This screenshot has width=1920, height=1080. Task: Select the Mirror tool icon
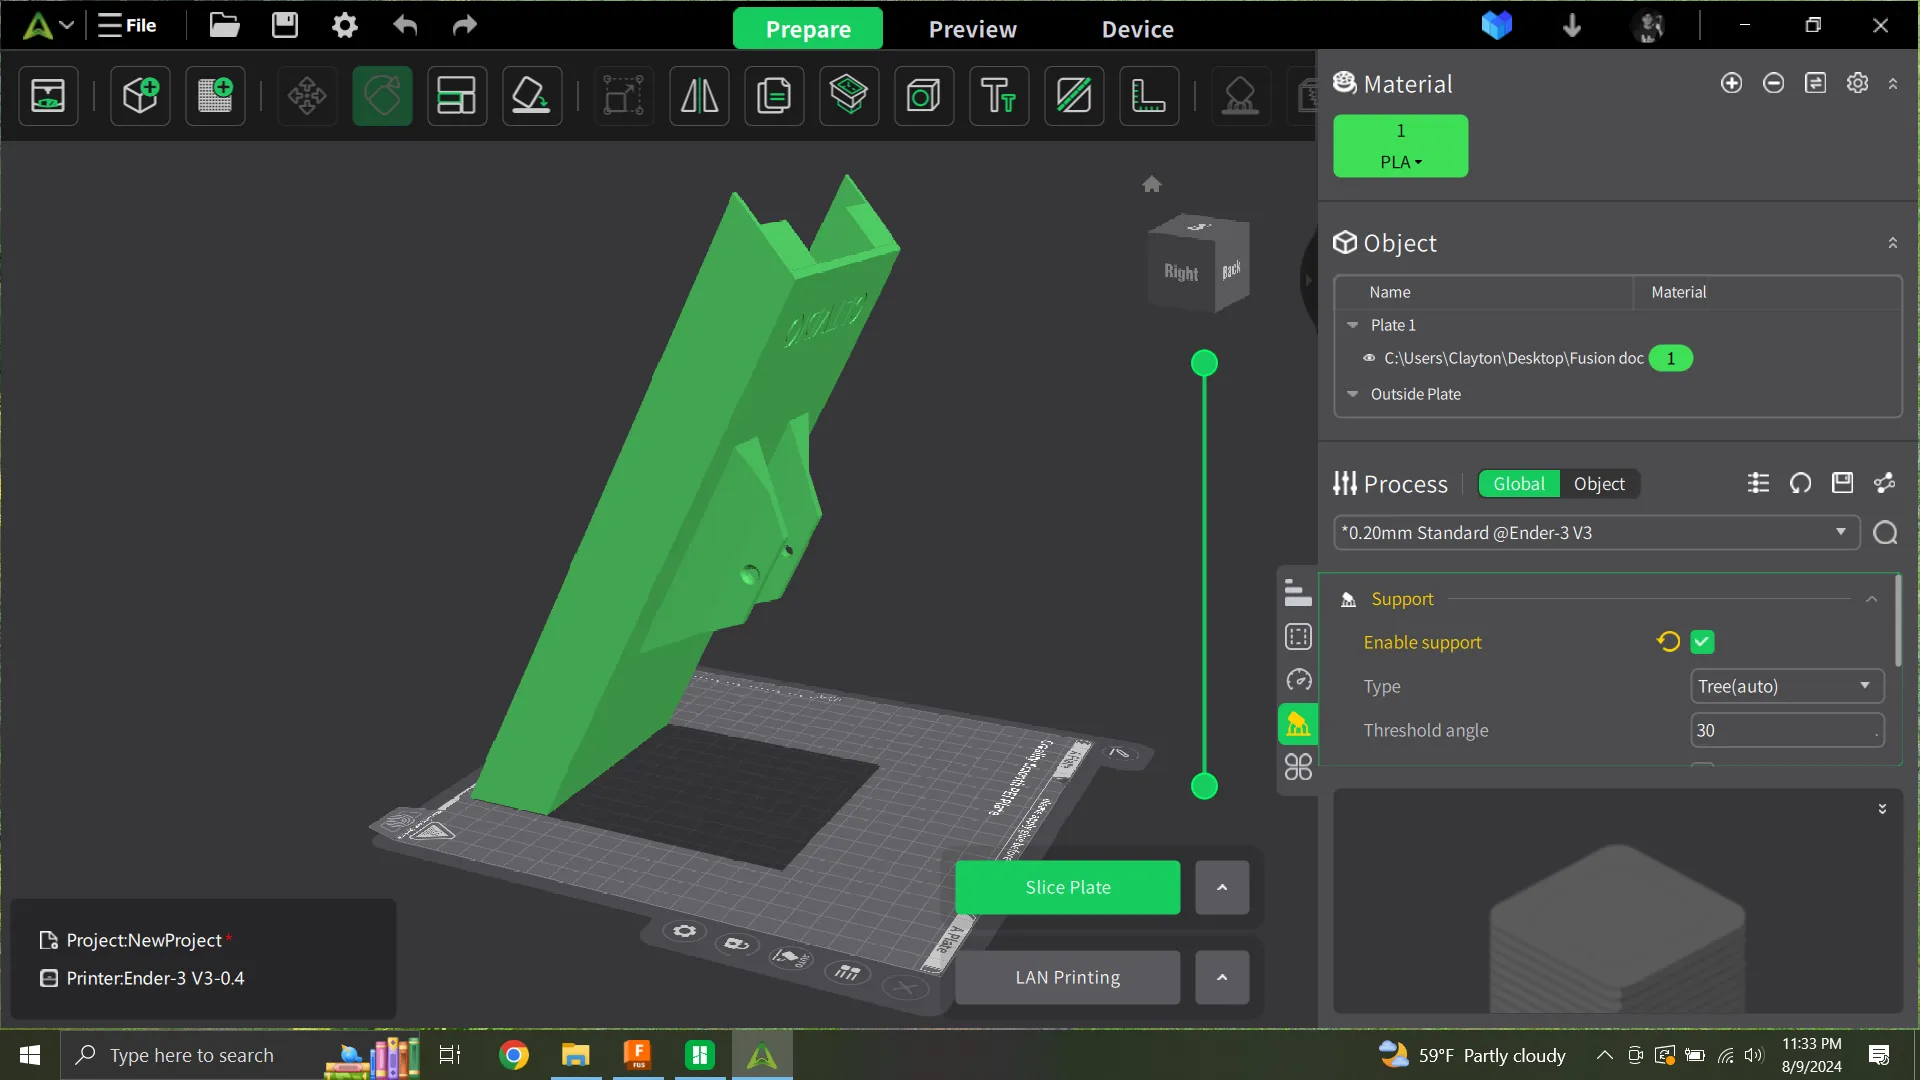[699, 96]
